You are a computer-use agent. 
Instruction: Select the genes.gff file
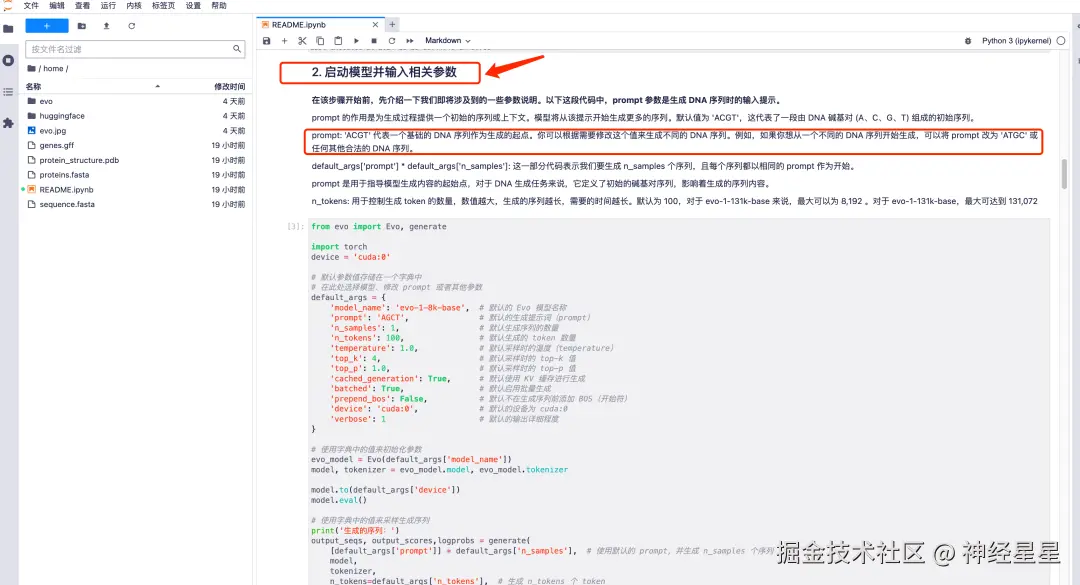coord(136,145)
